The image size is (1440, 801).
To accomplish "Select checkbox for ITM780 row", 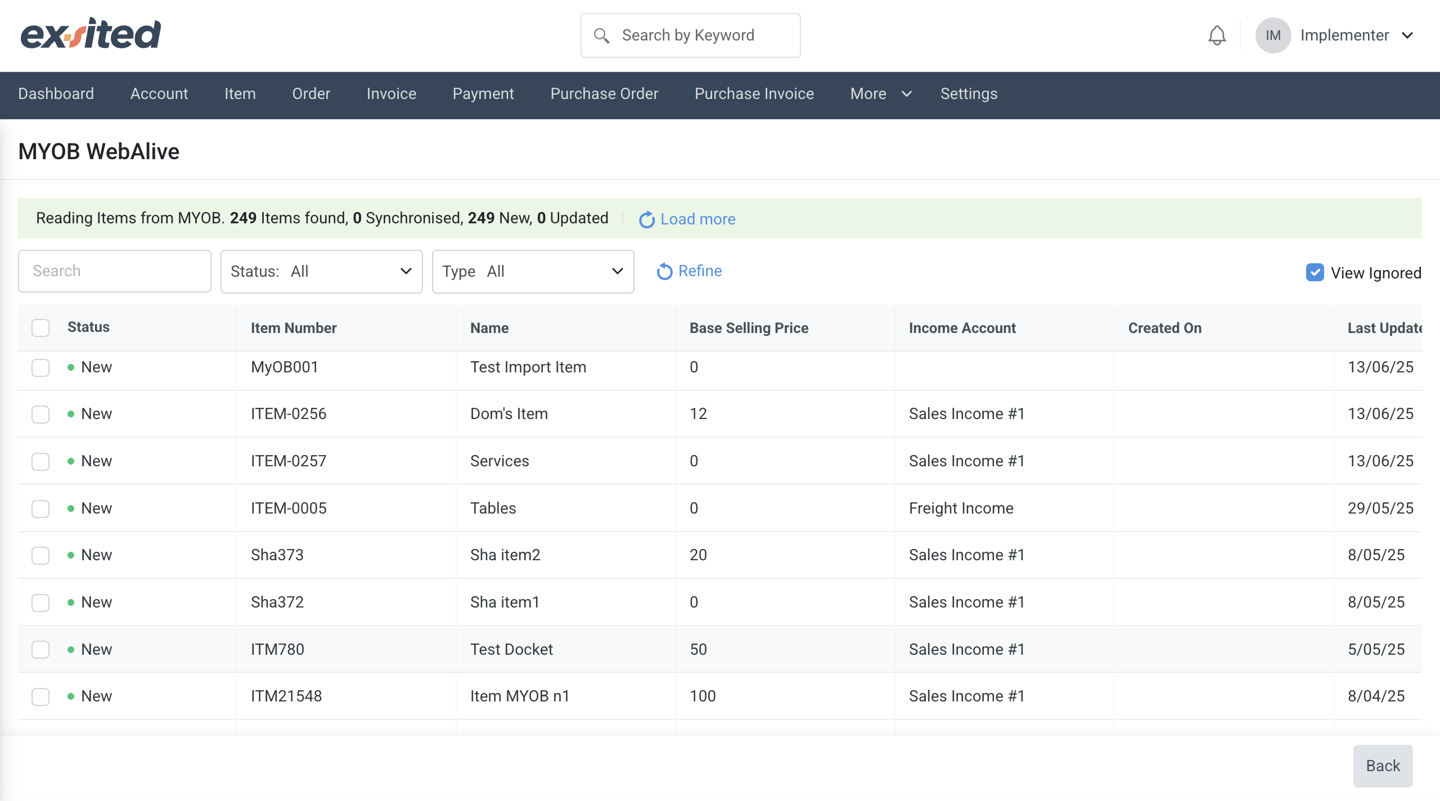I will point(40,650).
